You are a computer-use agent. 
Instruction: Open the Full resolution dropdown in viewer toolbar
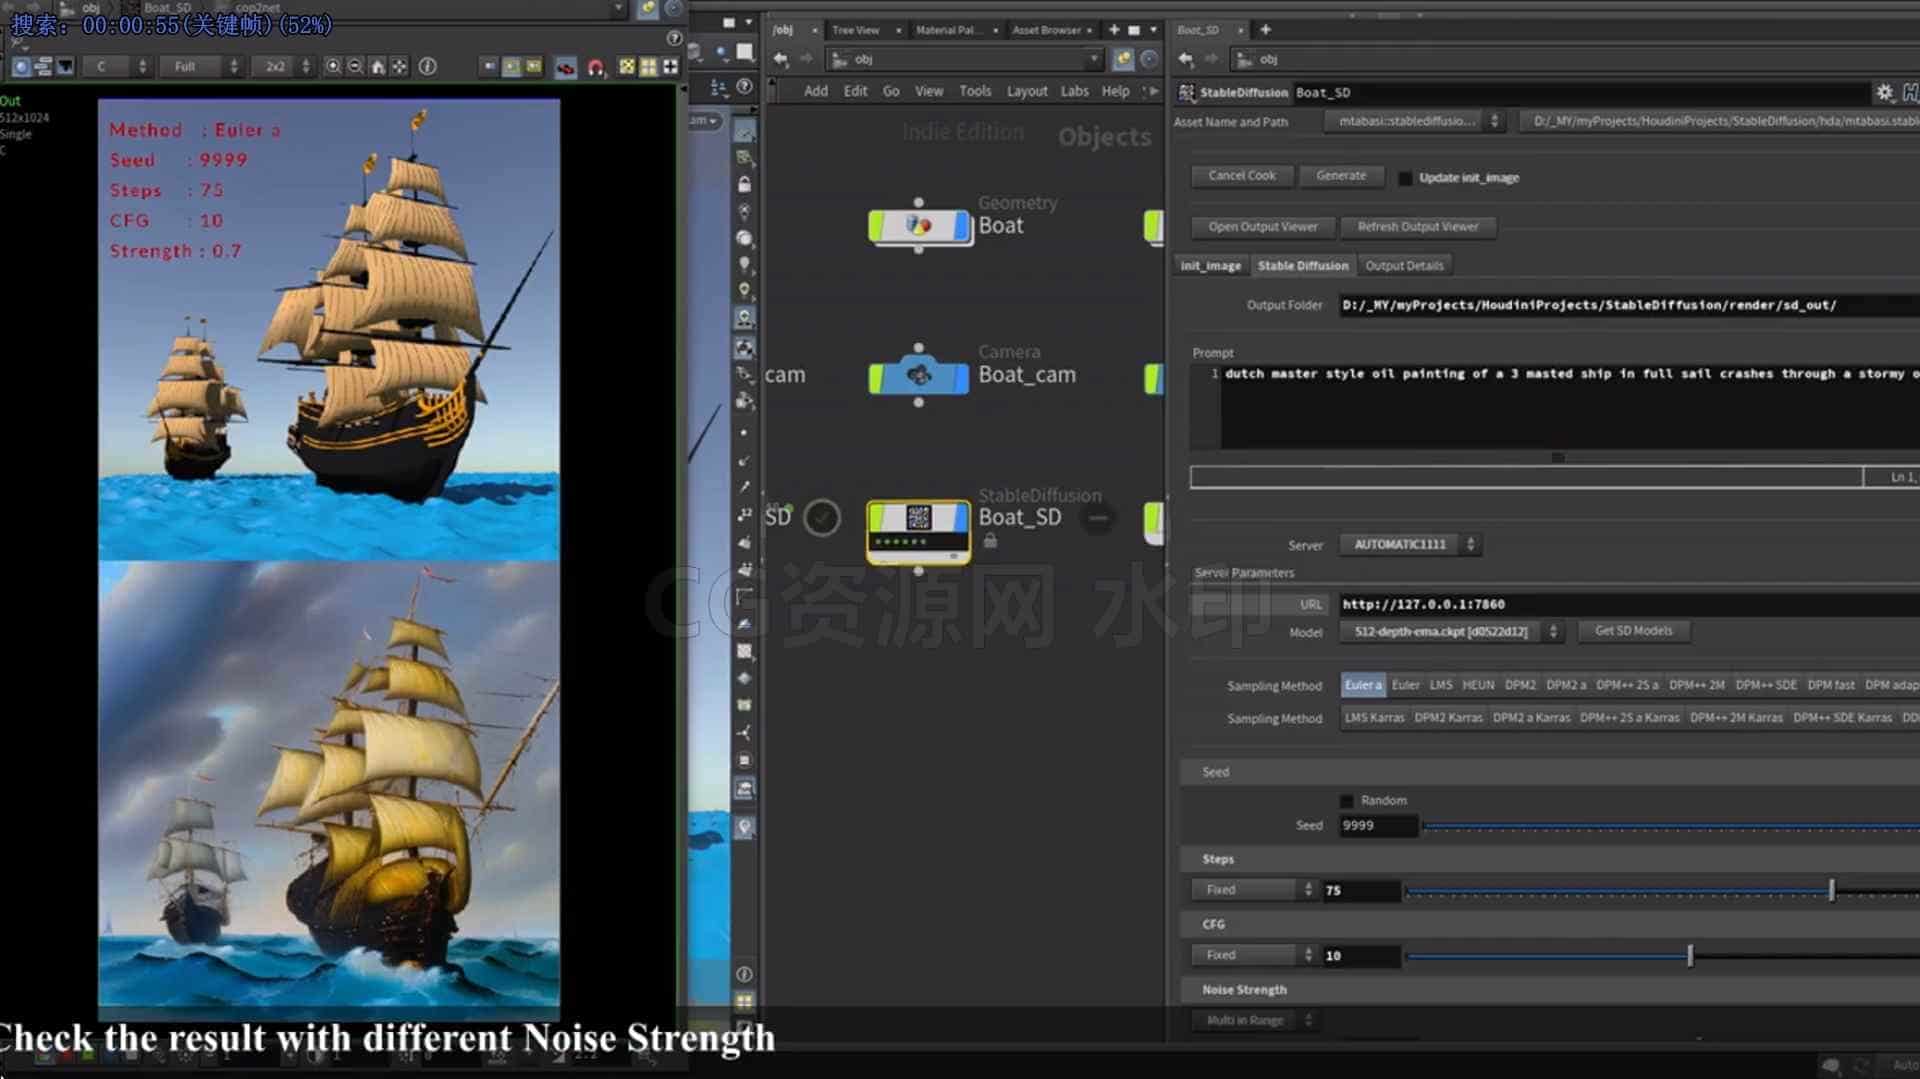click(x=203, y=67)
